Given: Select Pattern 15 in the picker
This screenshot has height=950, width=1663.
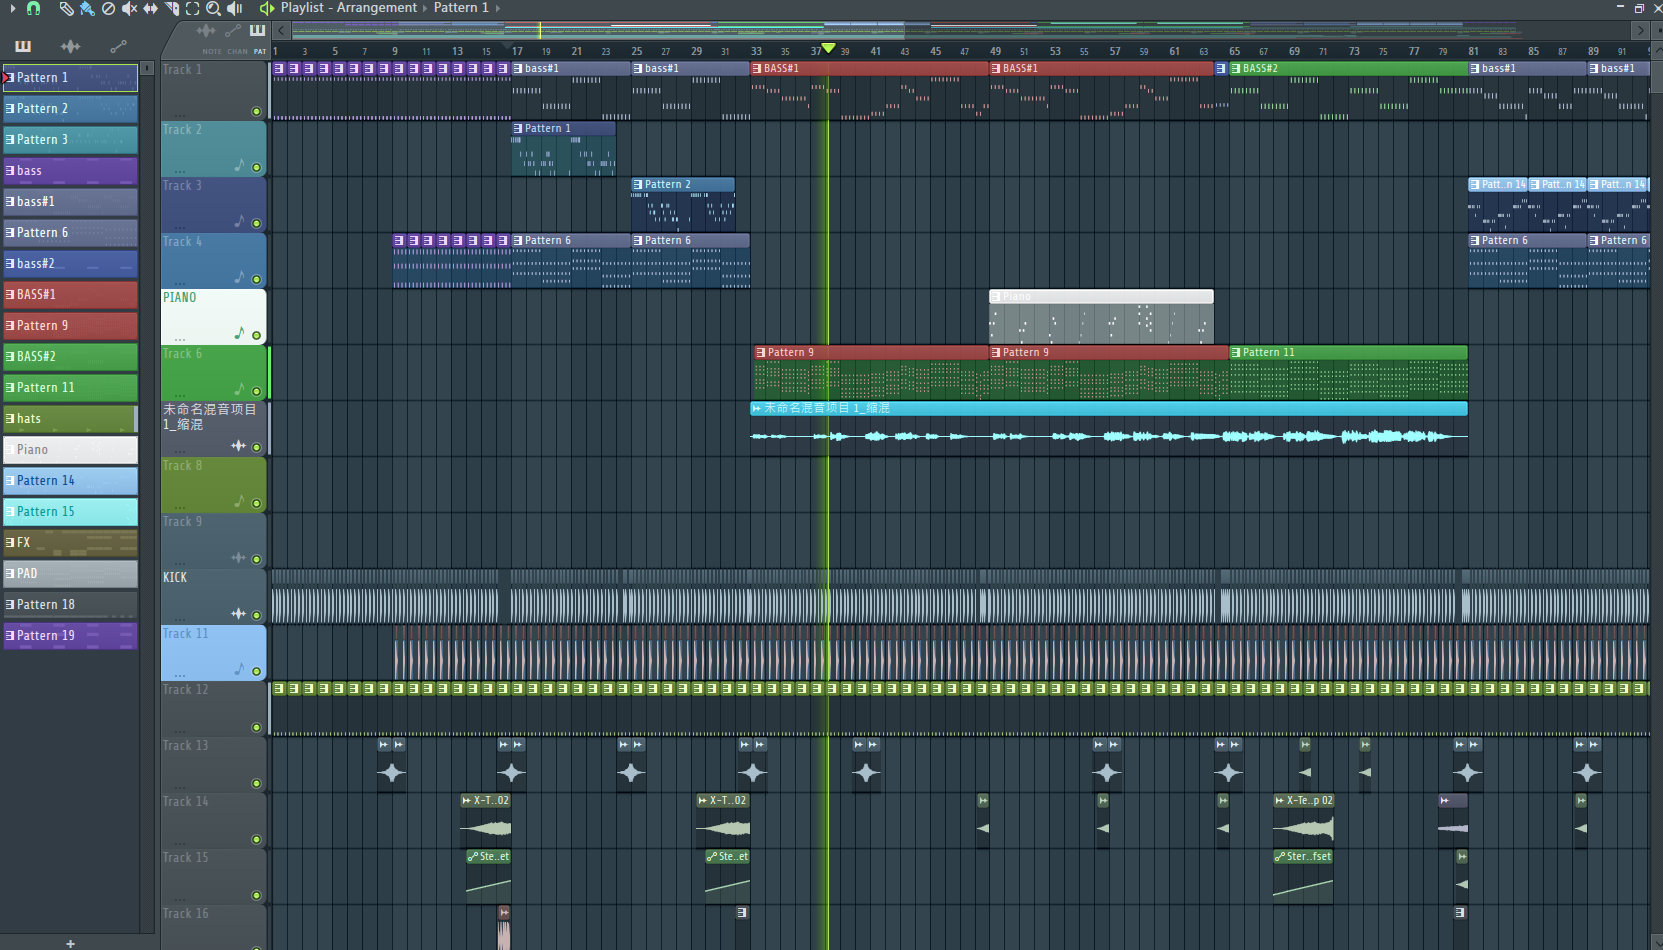Looking at the screenshot, I should 70,511.
